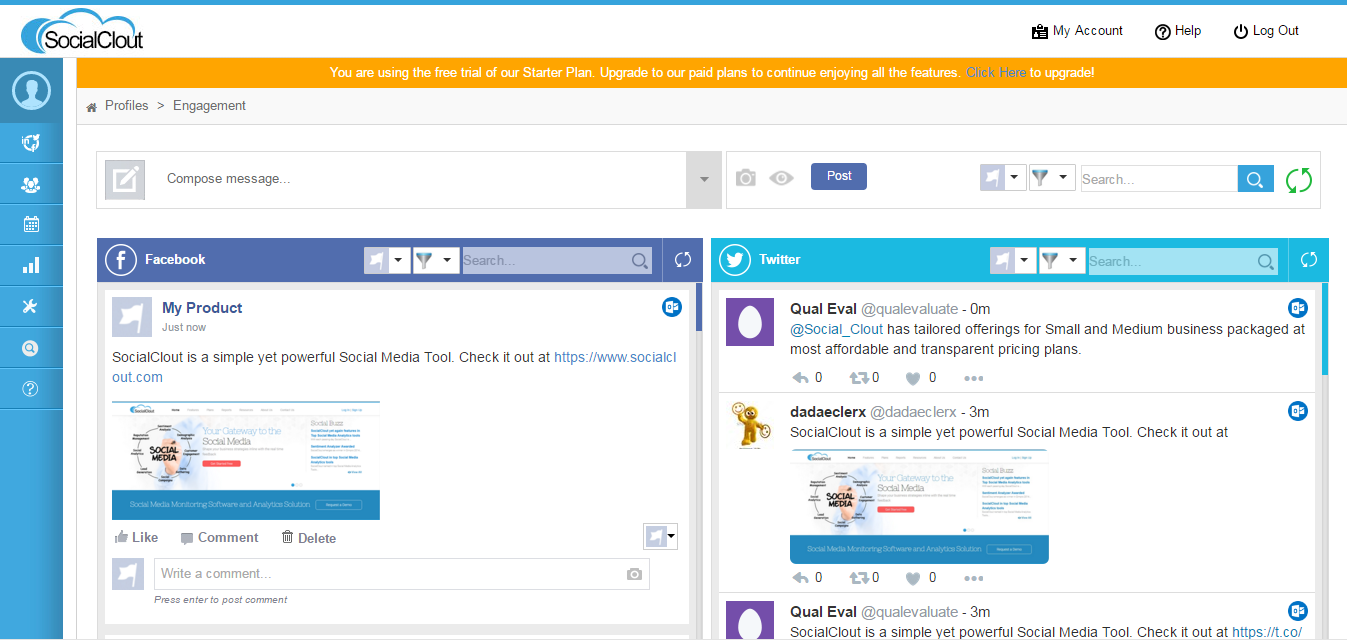Open the bar chart analytics sidebar icon
This screenshot has height=640, width=1347.
coord(31,265)
